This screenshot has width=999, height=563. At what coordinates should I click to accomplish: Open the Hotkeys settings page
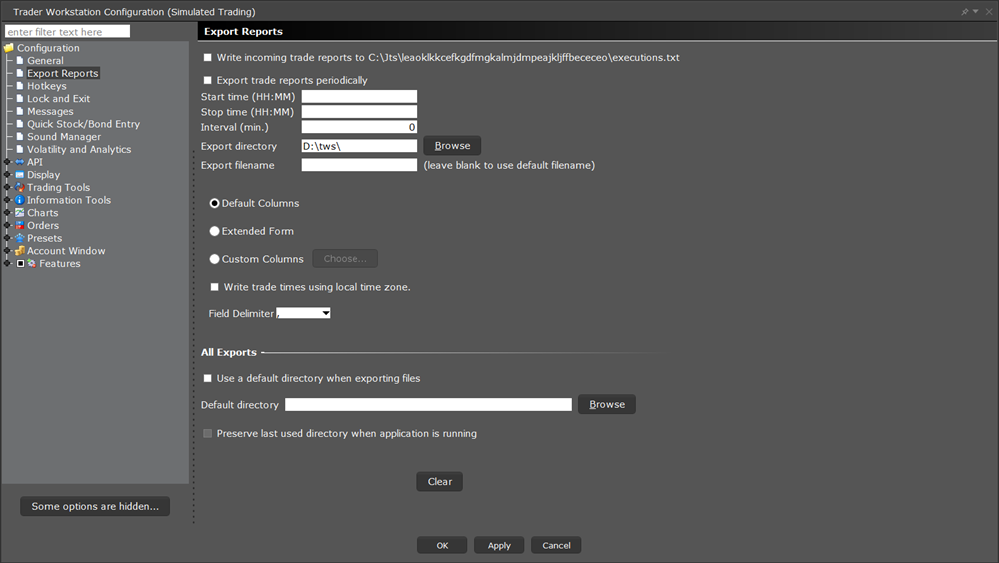(x=47, y=86)
